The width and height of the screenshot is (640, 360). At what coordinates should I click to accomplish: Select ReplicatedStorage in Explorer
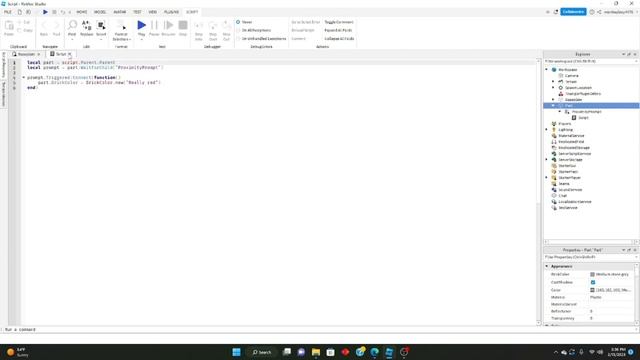click(x=573, y=148)
